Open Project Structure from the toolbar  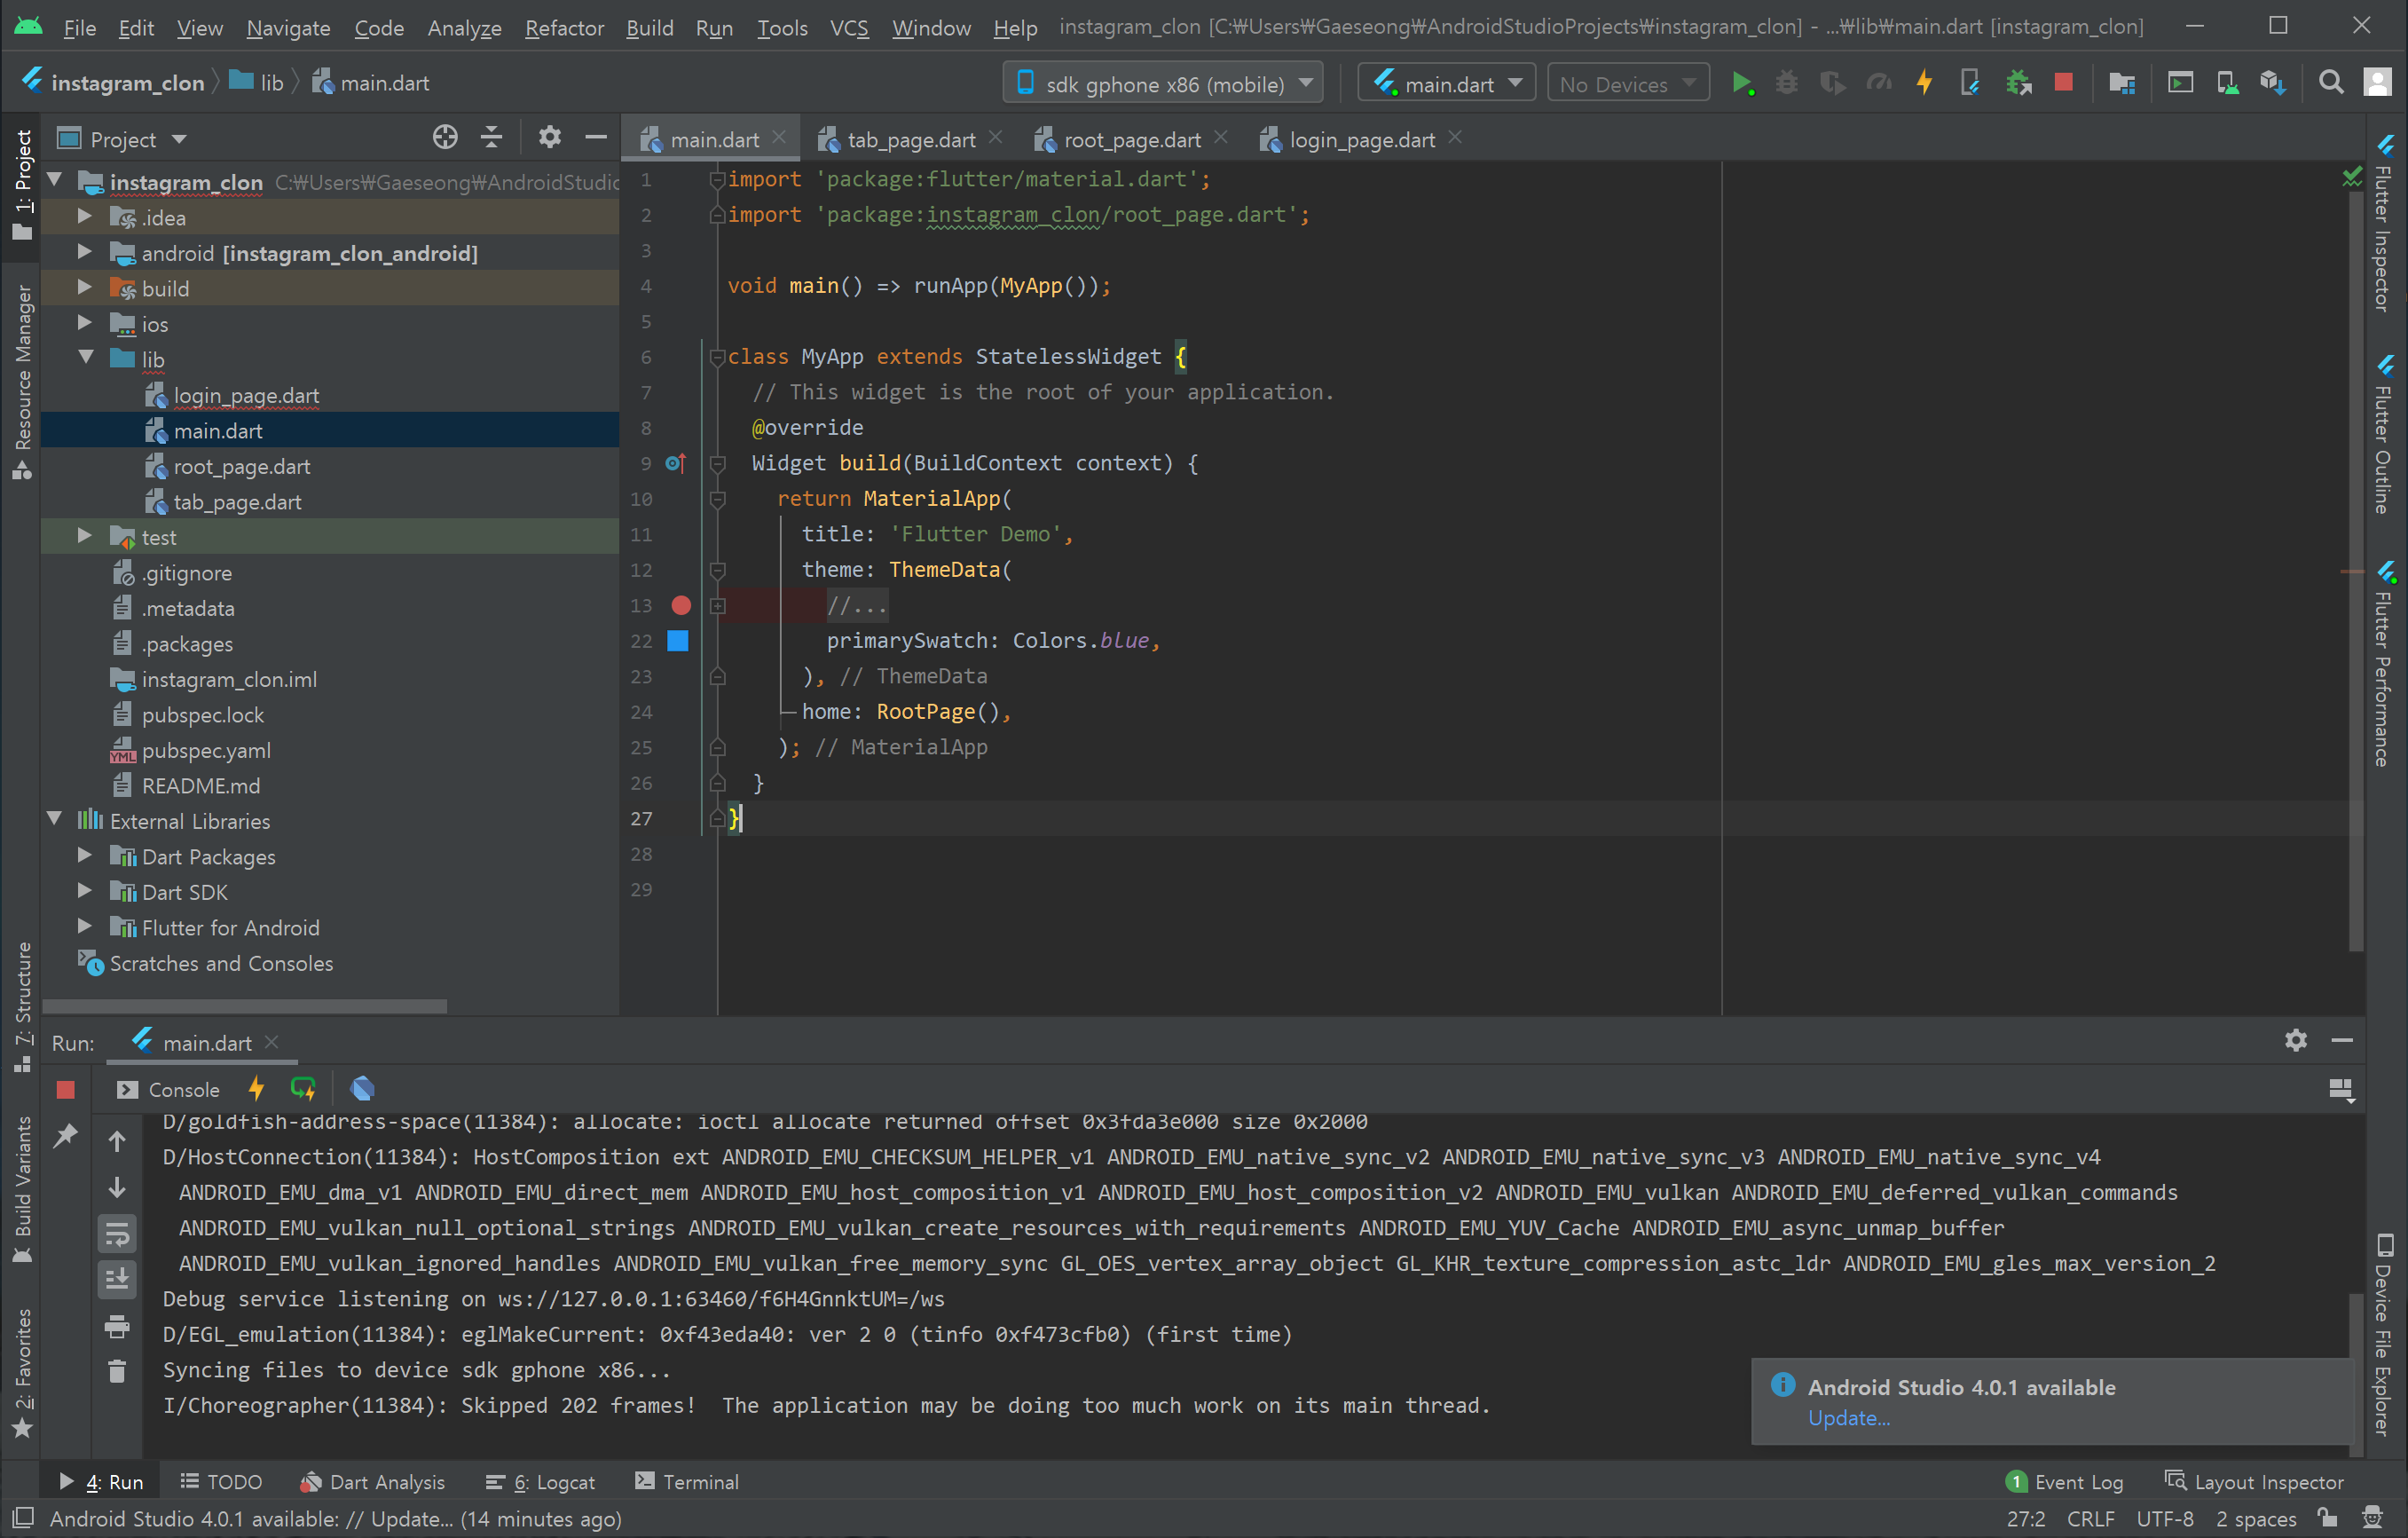pyautogui.click(x=2121, y=83)
